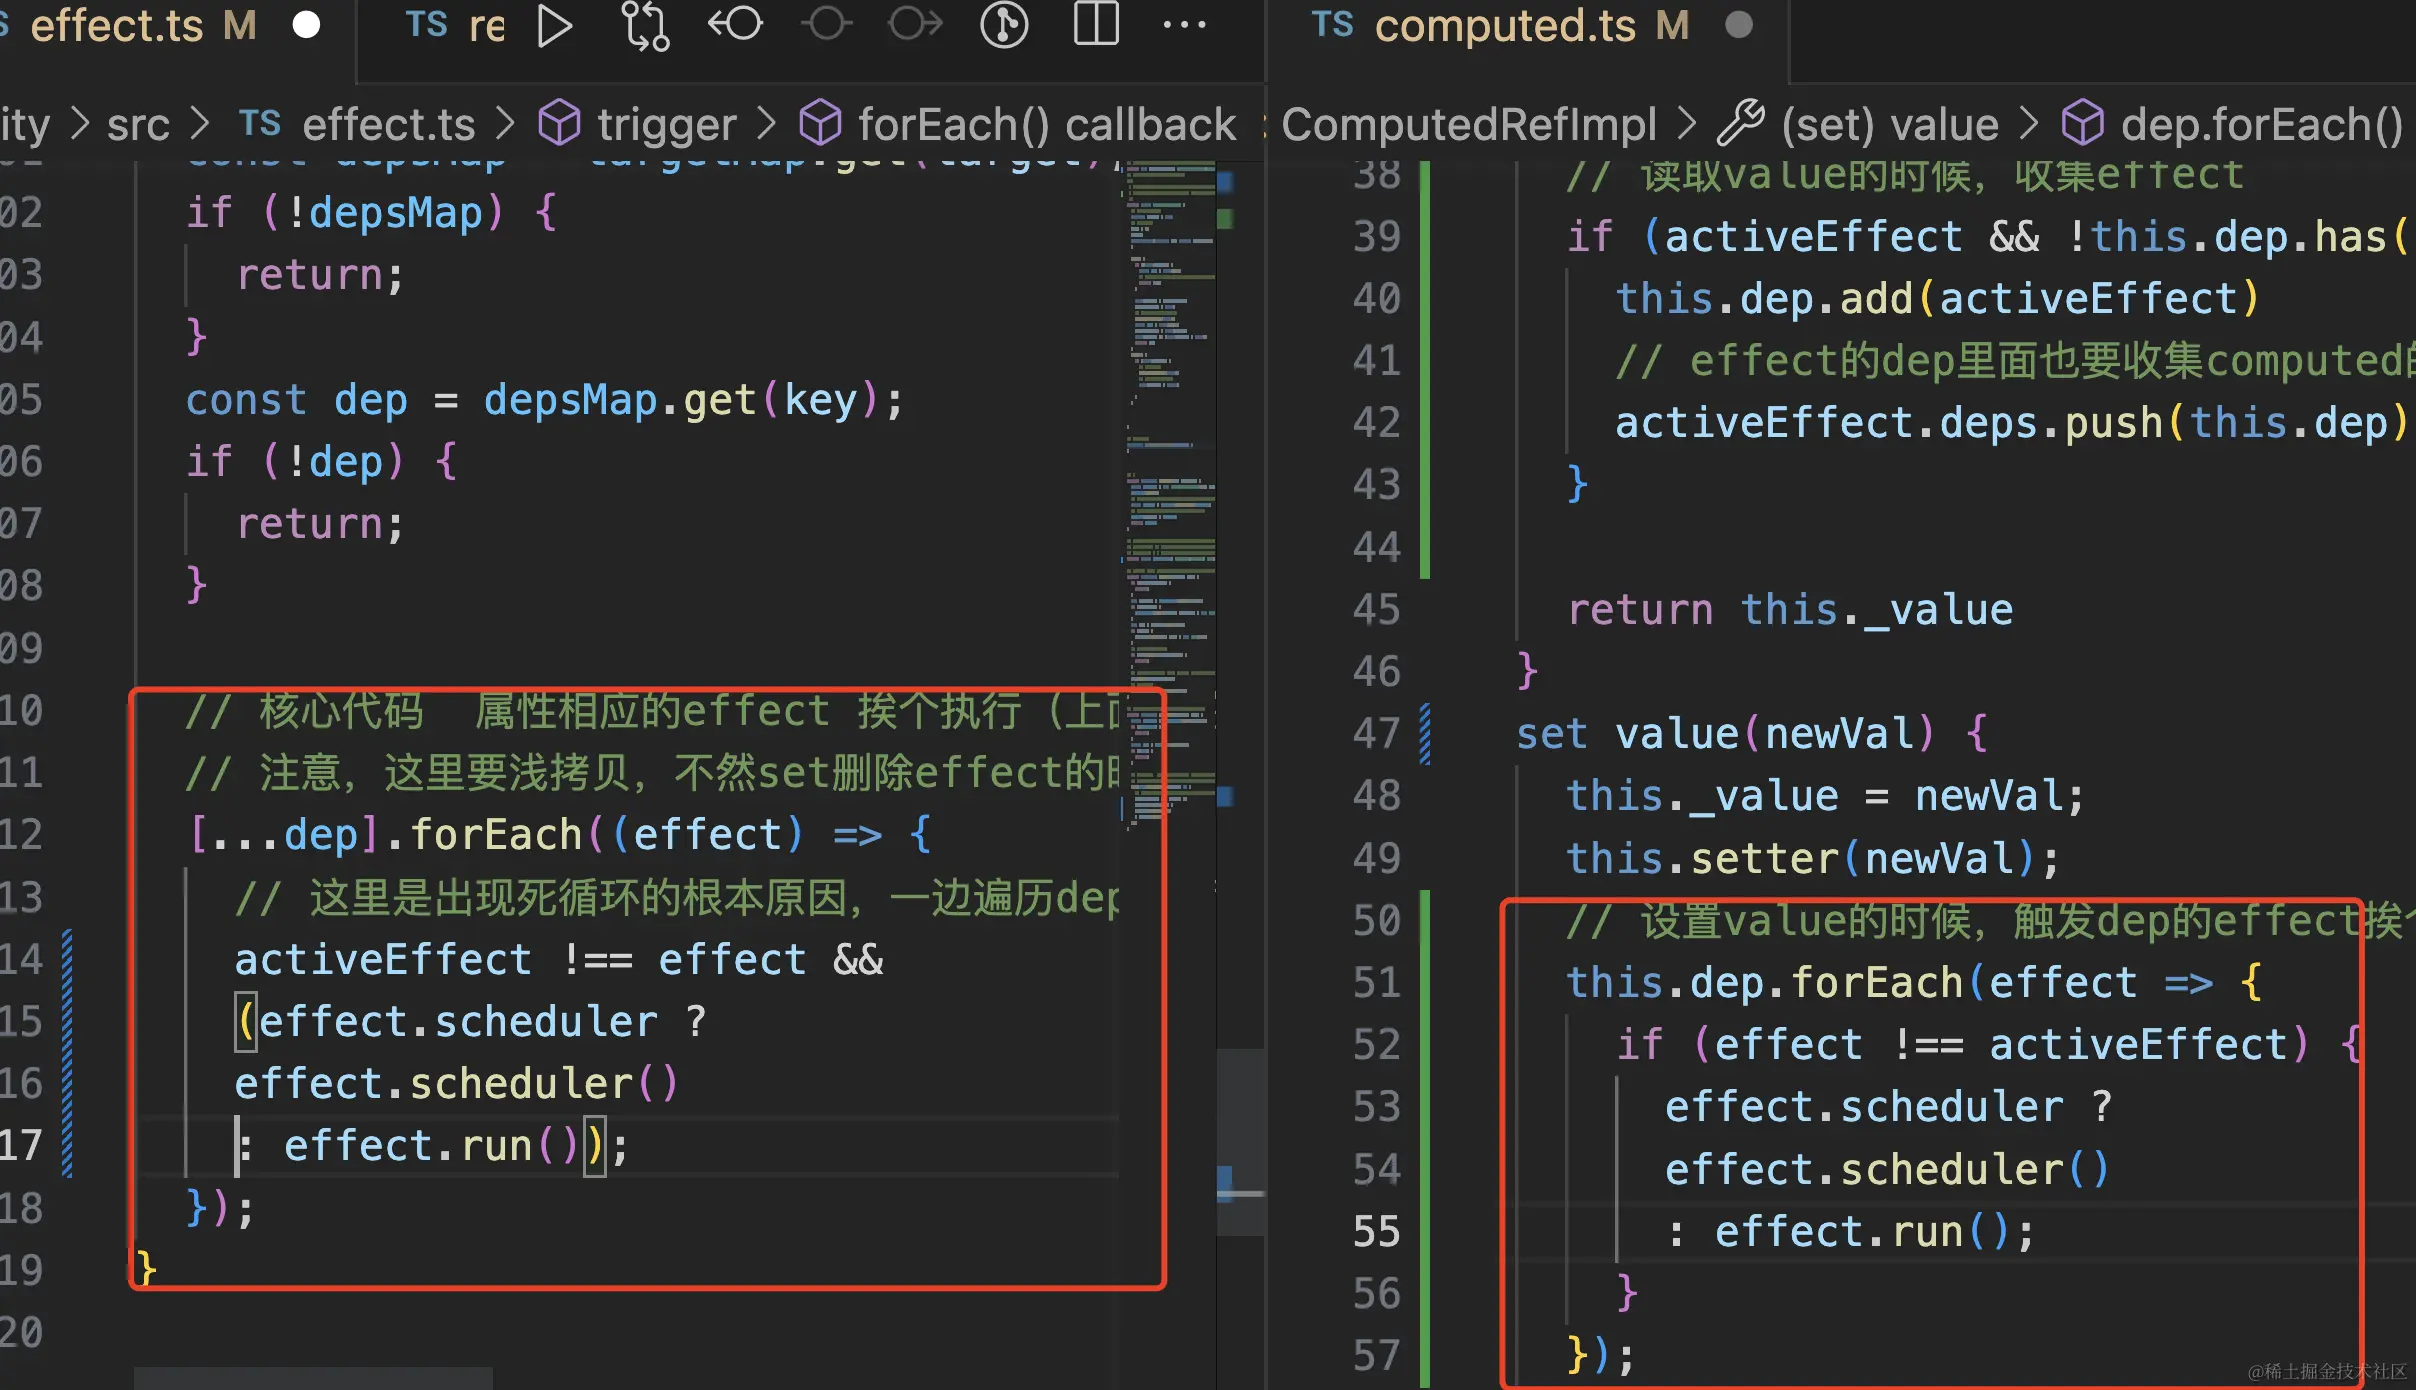Open the src folder breadcrumb
The height and width of the screenshot is (1390, 2416).
pyautogui.click(x=138, y=124)
